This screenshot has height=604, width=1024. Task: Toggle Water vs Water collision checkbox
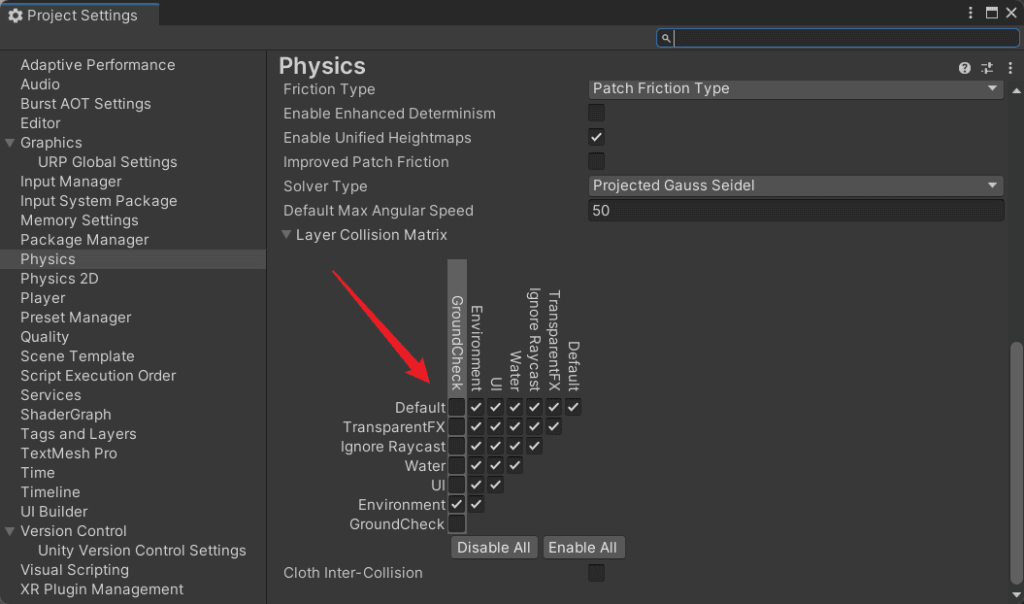coord(515,466)
